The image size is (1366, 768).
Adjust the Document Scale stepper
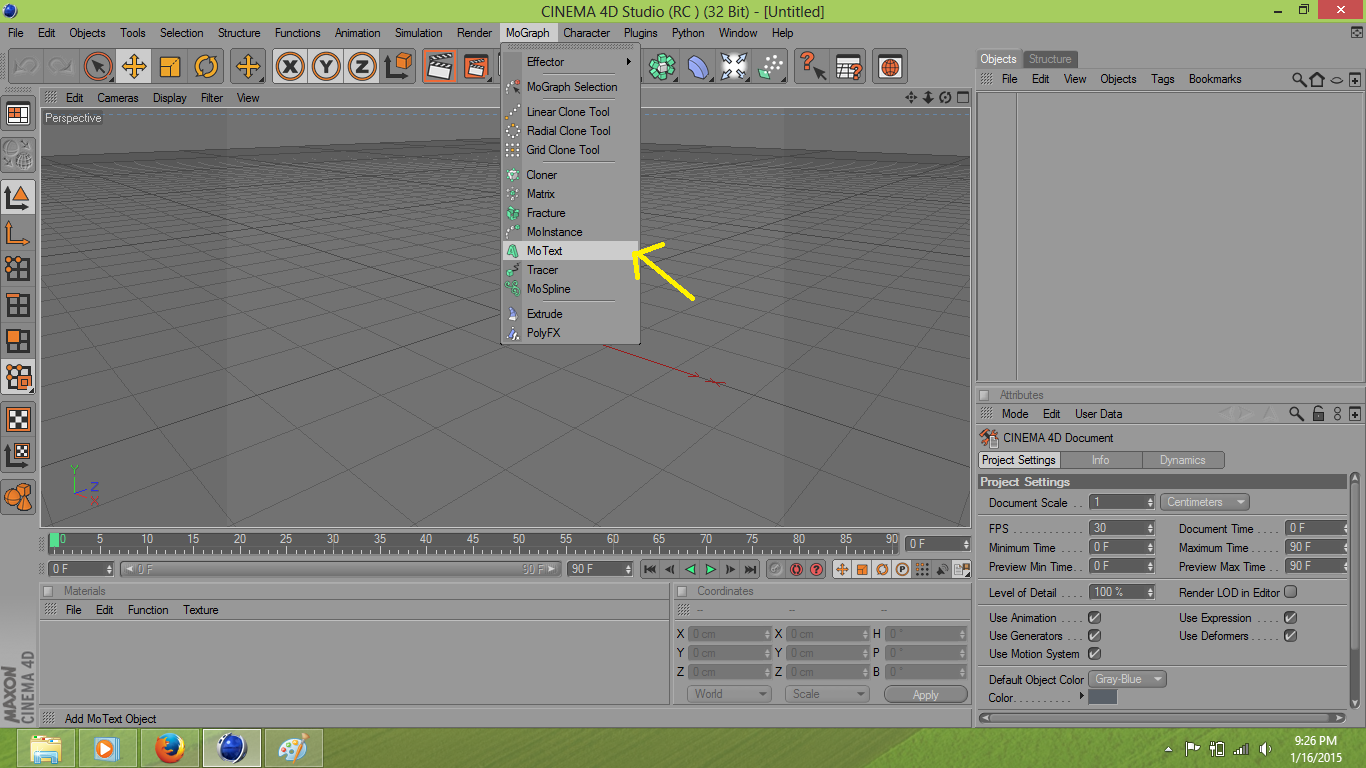coord(1150,502)
